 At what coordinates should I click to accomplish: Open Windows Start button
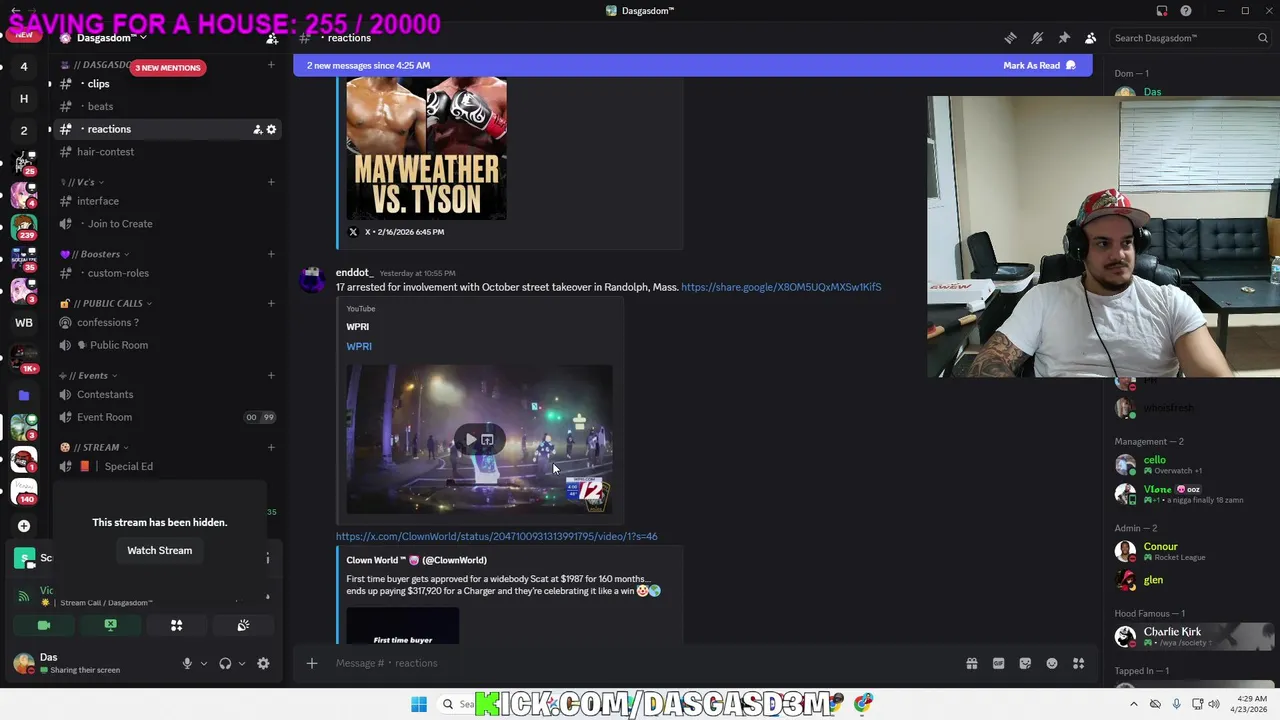pyautogui.click(x=419, y=704)
